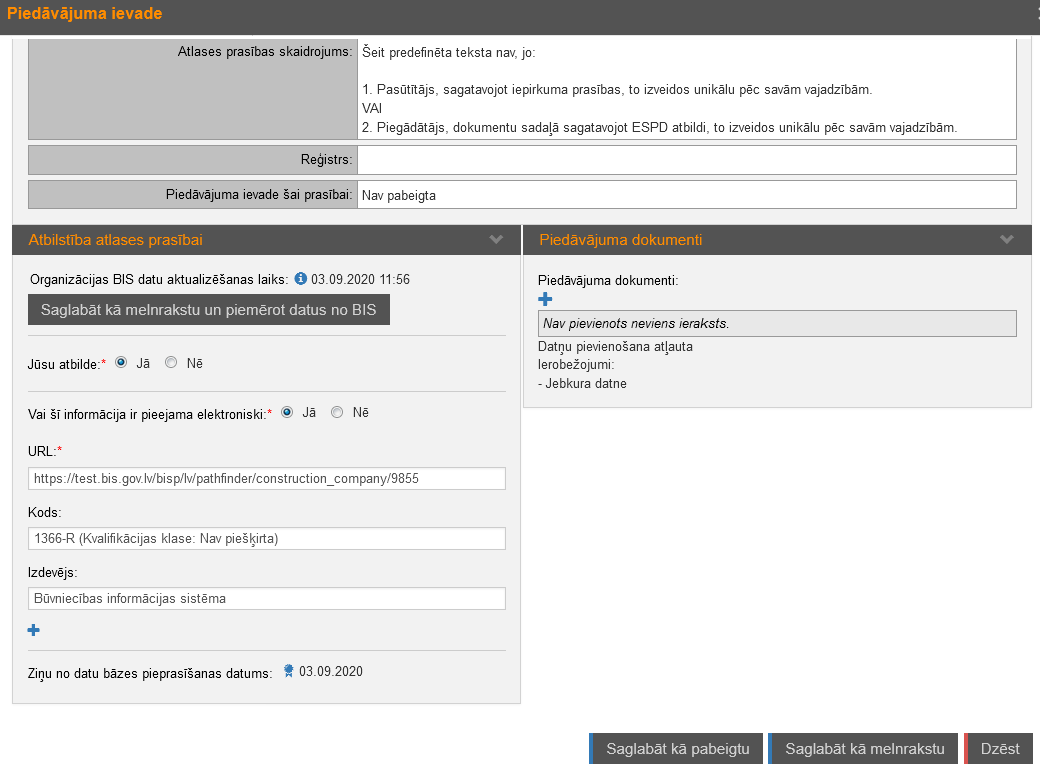Screen dimensions: 1040x773
Task: Select Jā for Jūsu atbilde
Action: click(x=121, y=363)
